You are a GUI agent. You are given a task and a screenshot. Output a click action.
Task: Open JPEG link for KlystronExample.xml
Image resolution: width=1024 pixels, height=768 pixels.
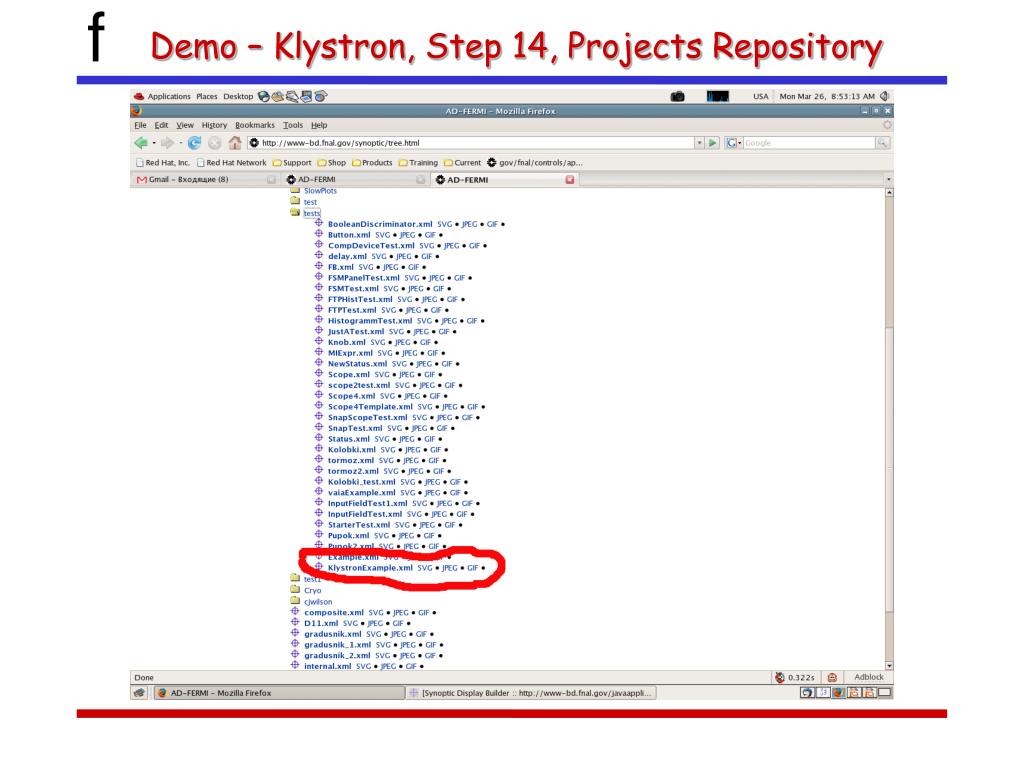coord(450,568)
